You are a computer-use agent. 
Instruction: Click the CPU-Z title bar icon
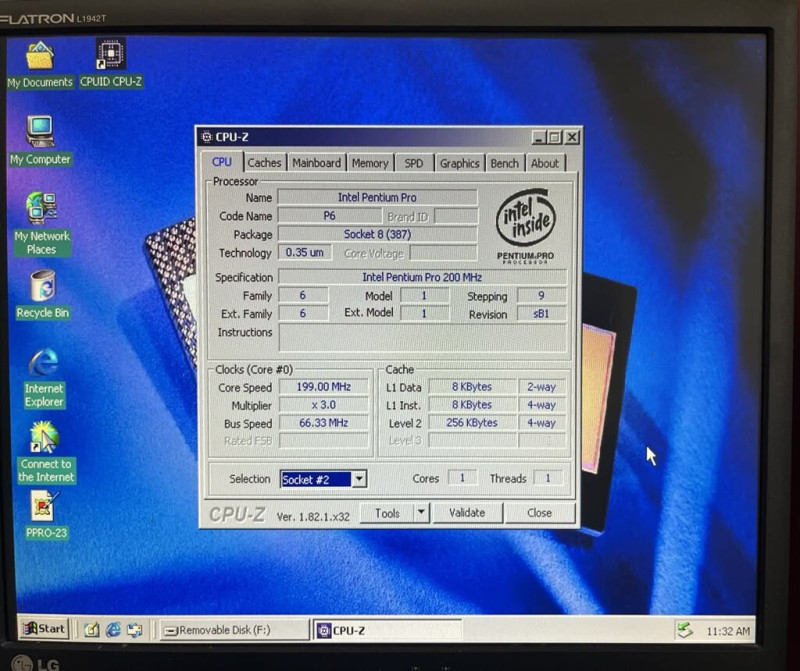point(207,137)
